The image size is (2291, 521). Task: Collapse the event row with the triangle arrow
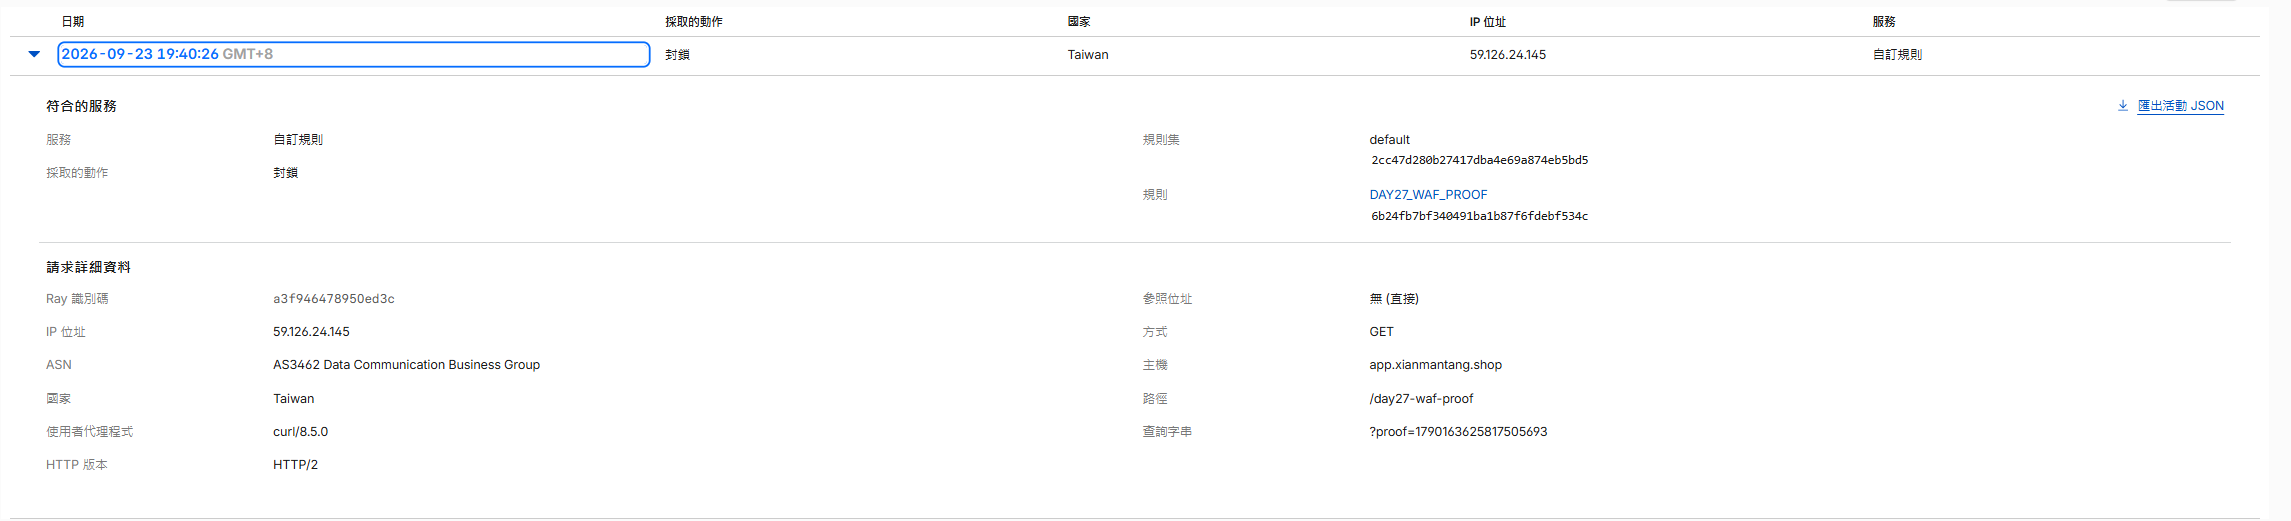coord(34,54)
